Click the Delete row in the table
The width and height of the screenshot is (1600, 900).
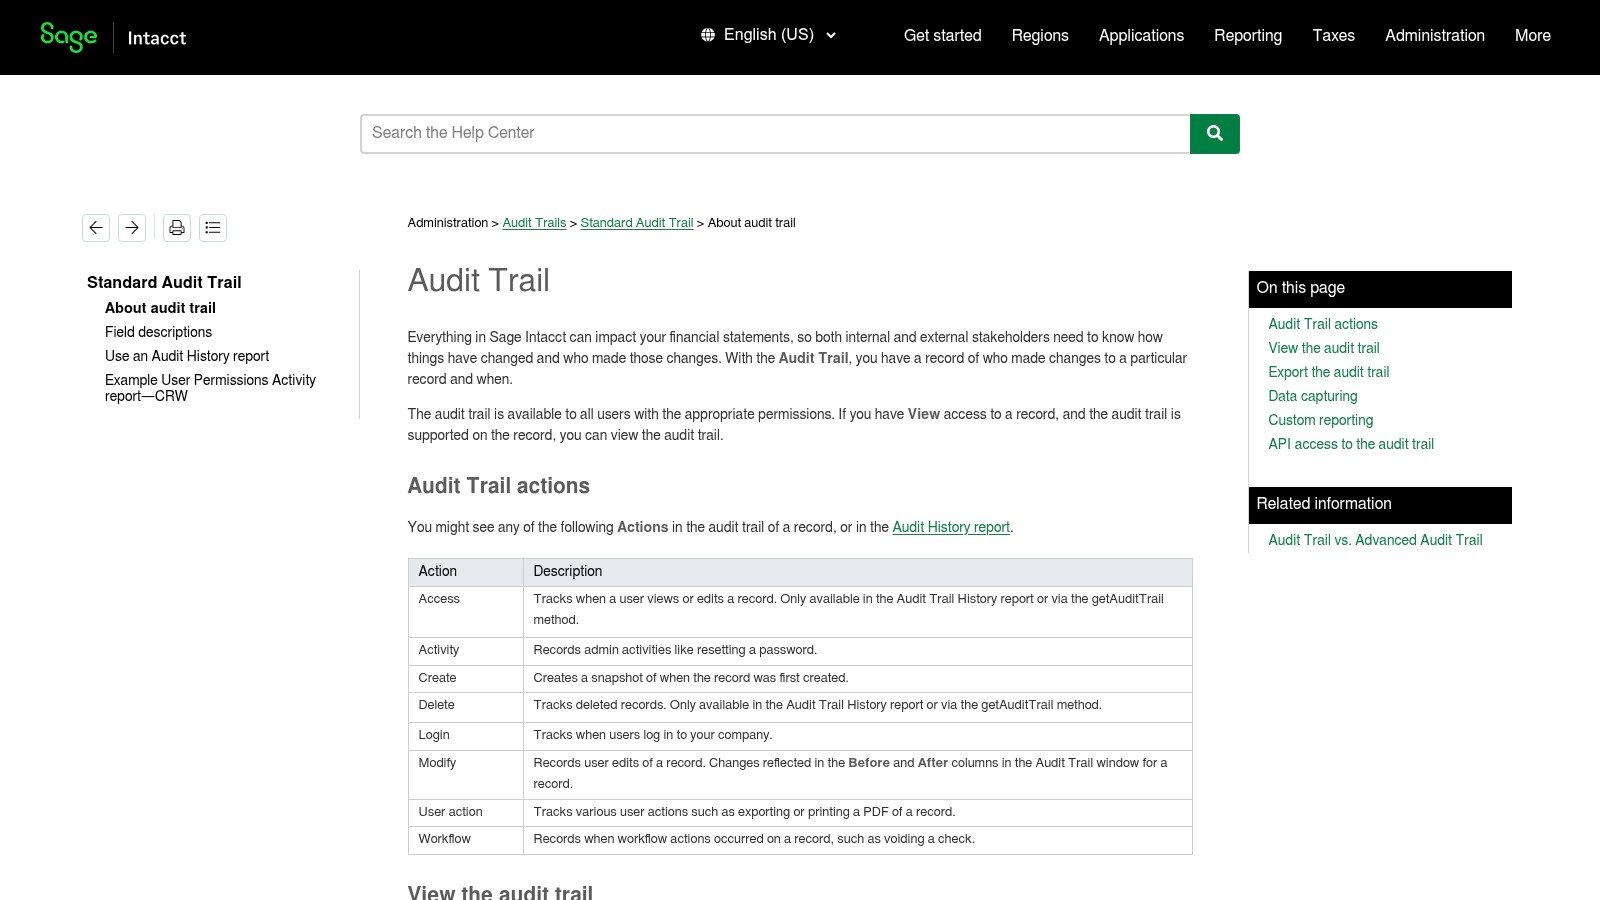pyautogui.click(x=800, y=707)
